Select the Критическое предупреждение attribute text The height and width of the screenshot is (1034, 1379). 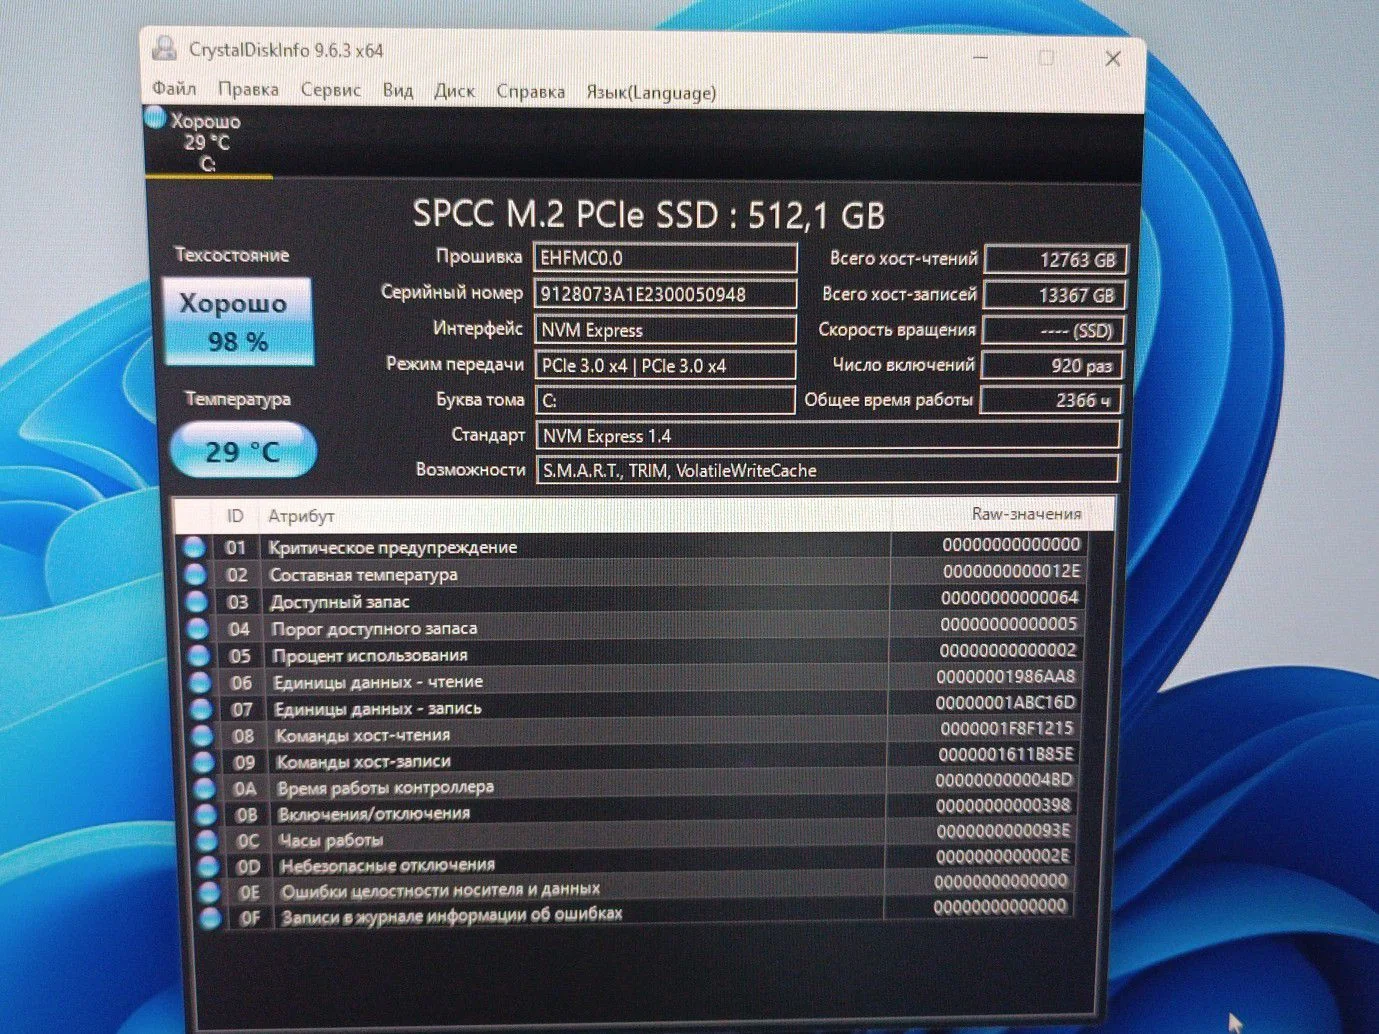pyautogui.click(x=393, y=547)
